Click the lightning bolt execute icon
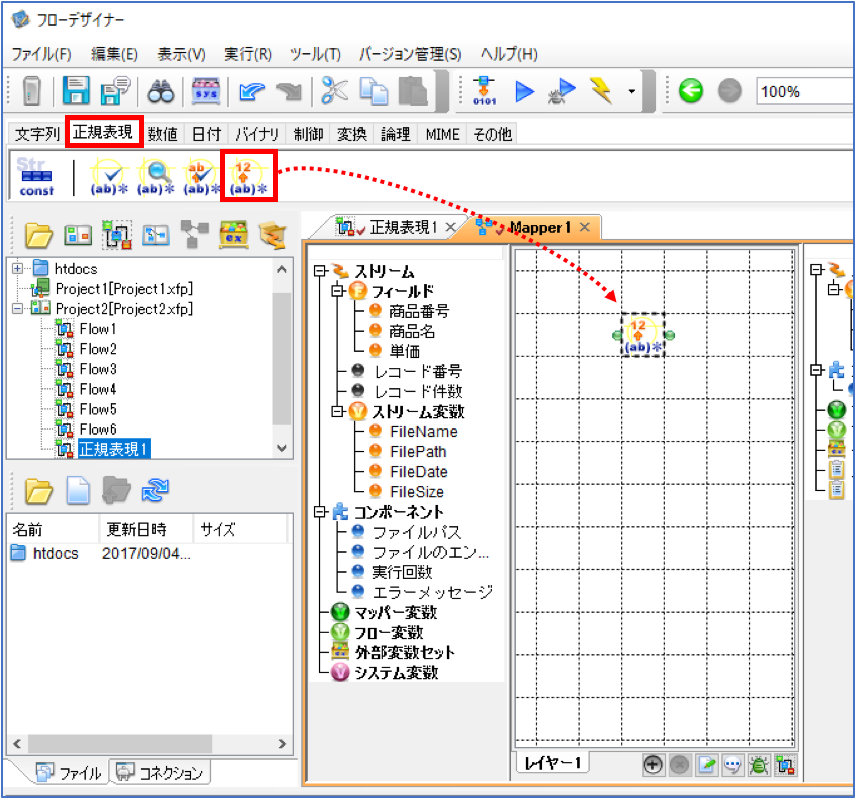This screenshot has width=855, height=799. [601, 91]
